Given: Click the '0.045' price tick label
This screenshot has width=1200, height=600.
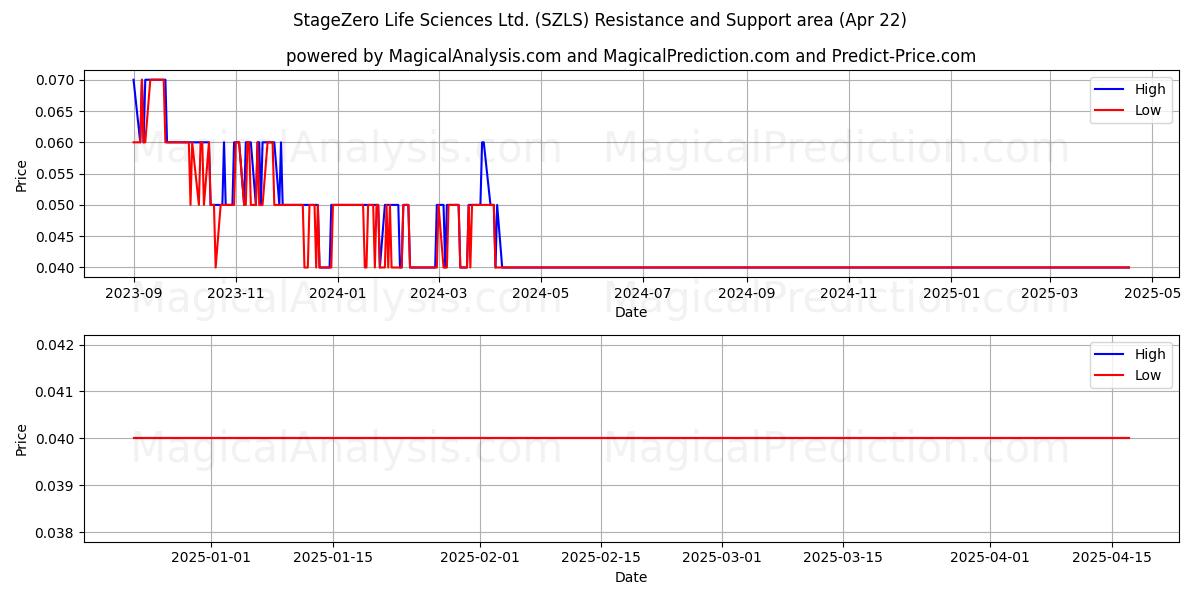Looking at the screenshot, I should pyautogui.click(x=56, y=237).
